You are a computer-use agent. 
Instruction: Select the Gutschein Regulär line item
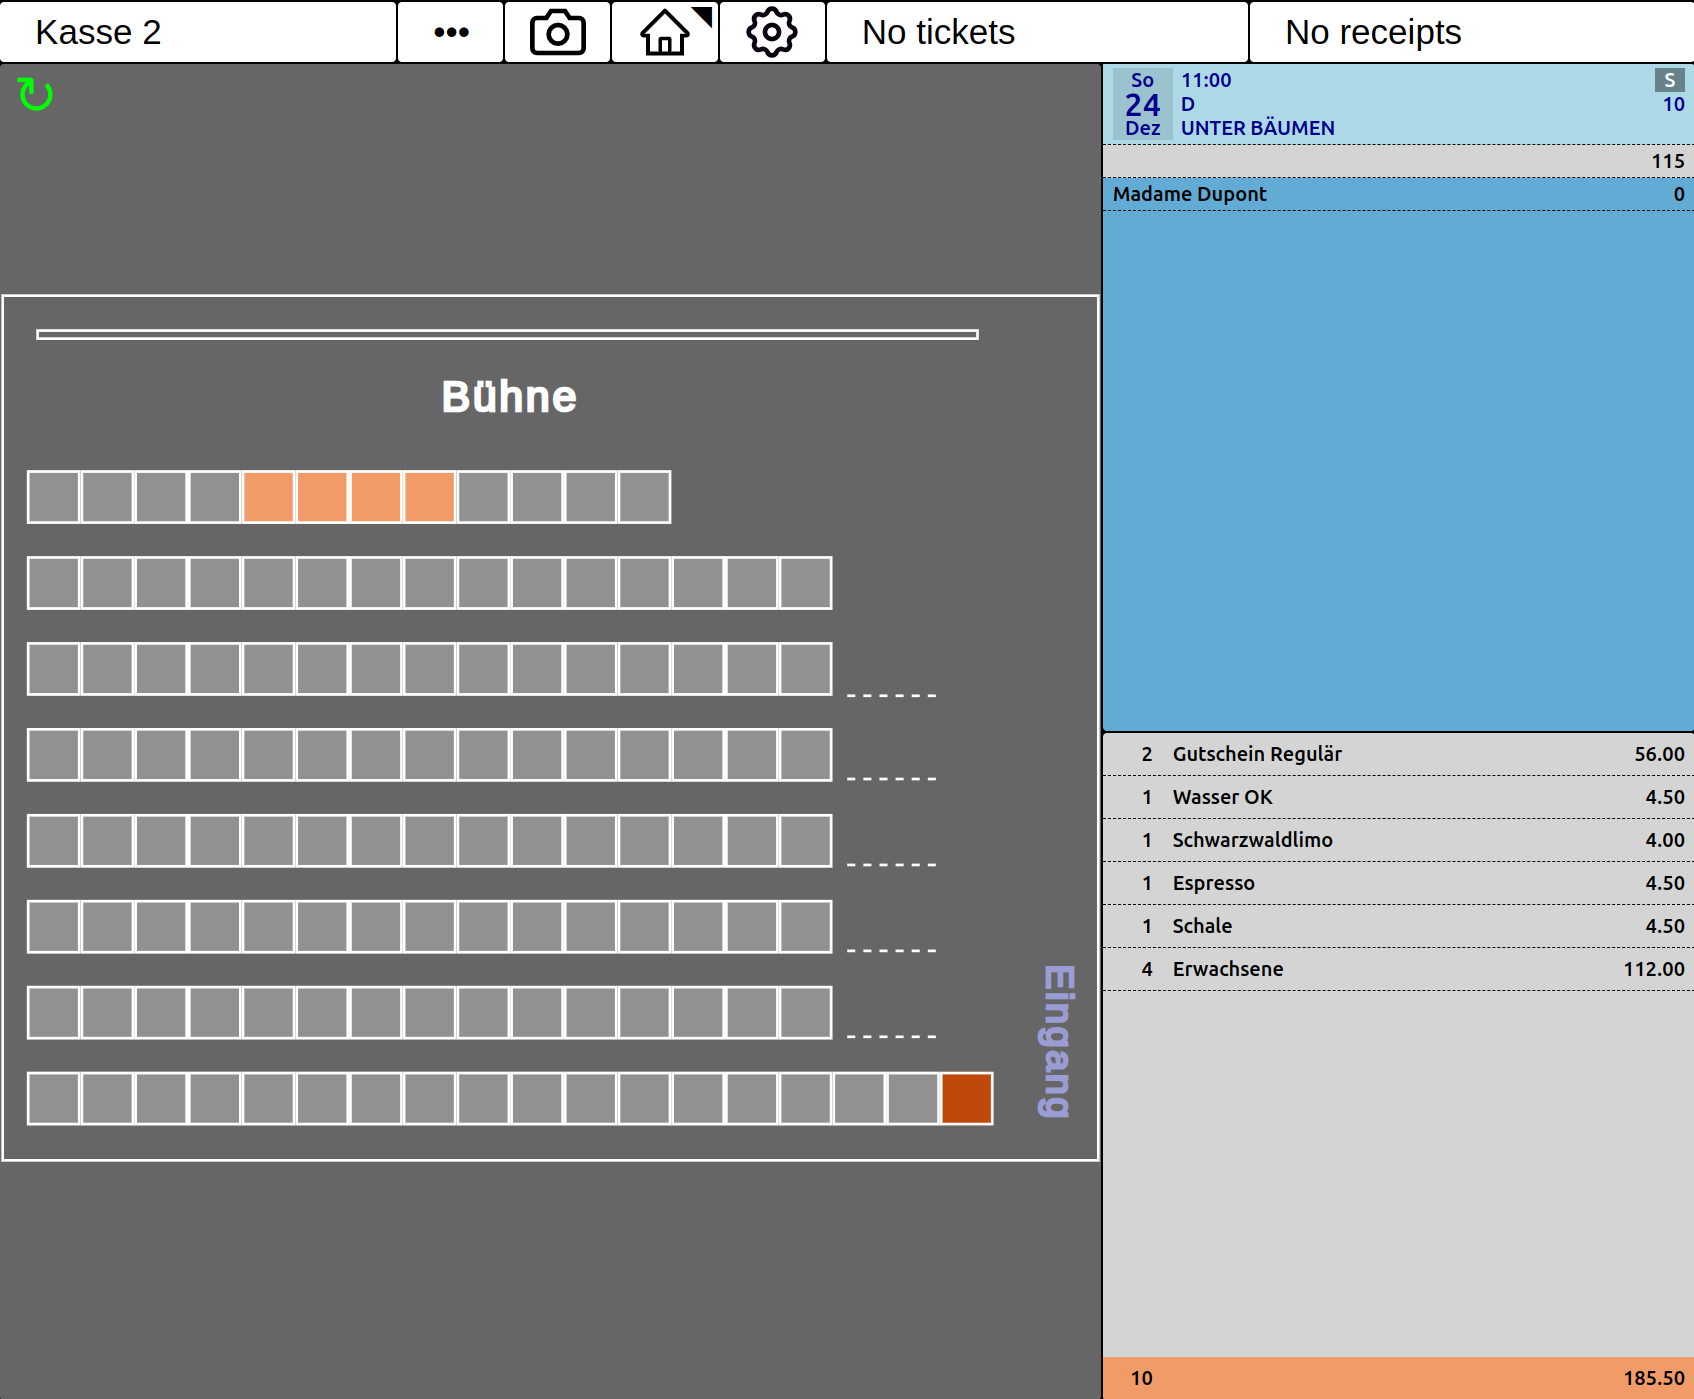tap(1398, 754)
